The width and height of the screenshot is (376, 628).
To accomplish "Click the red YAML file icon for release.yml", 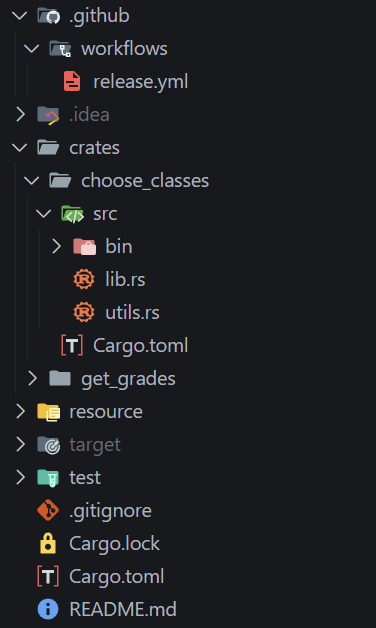I will 72,81.
